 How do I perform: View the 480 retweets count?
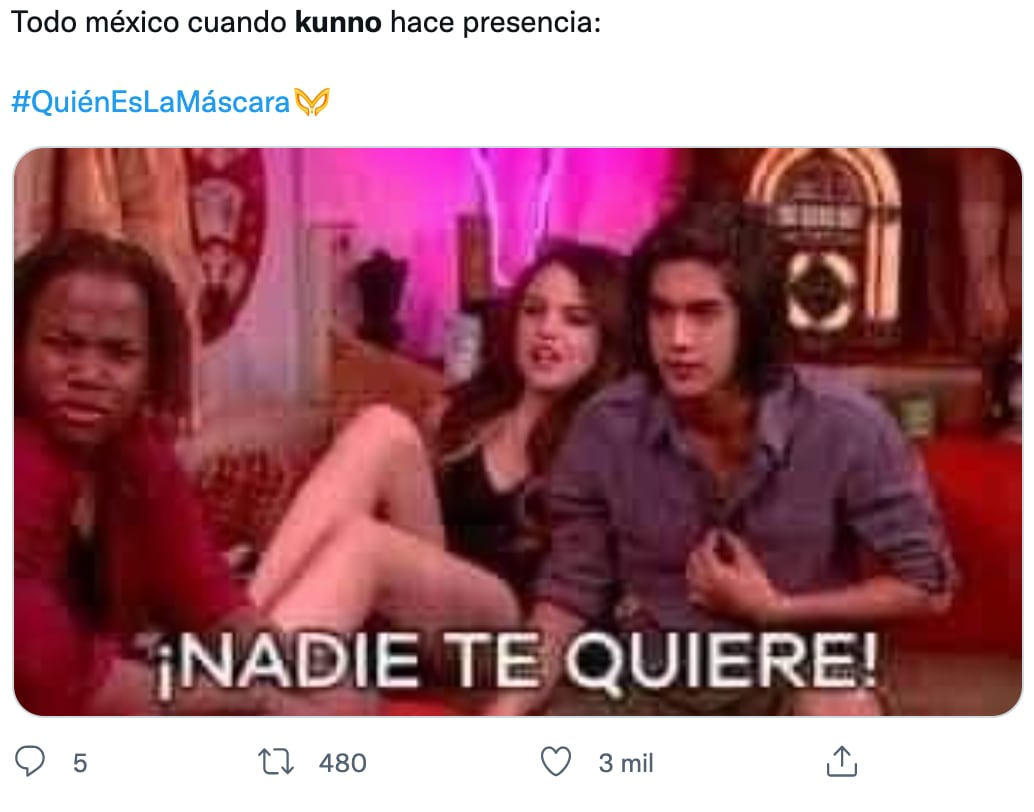click(x=342, y=763)
